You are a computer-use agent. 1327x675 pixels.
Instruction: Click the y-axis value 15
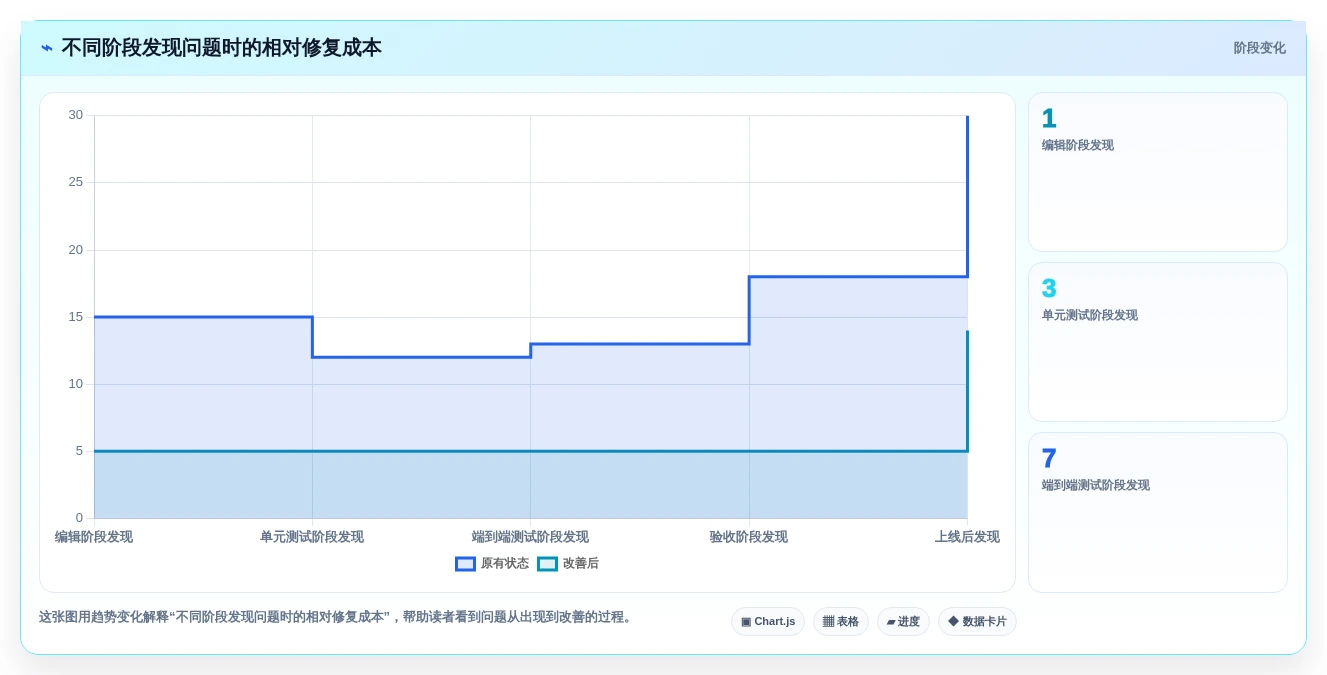click(76, 317)
